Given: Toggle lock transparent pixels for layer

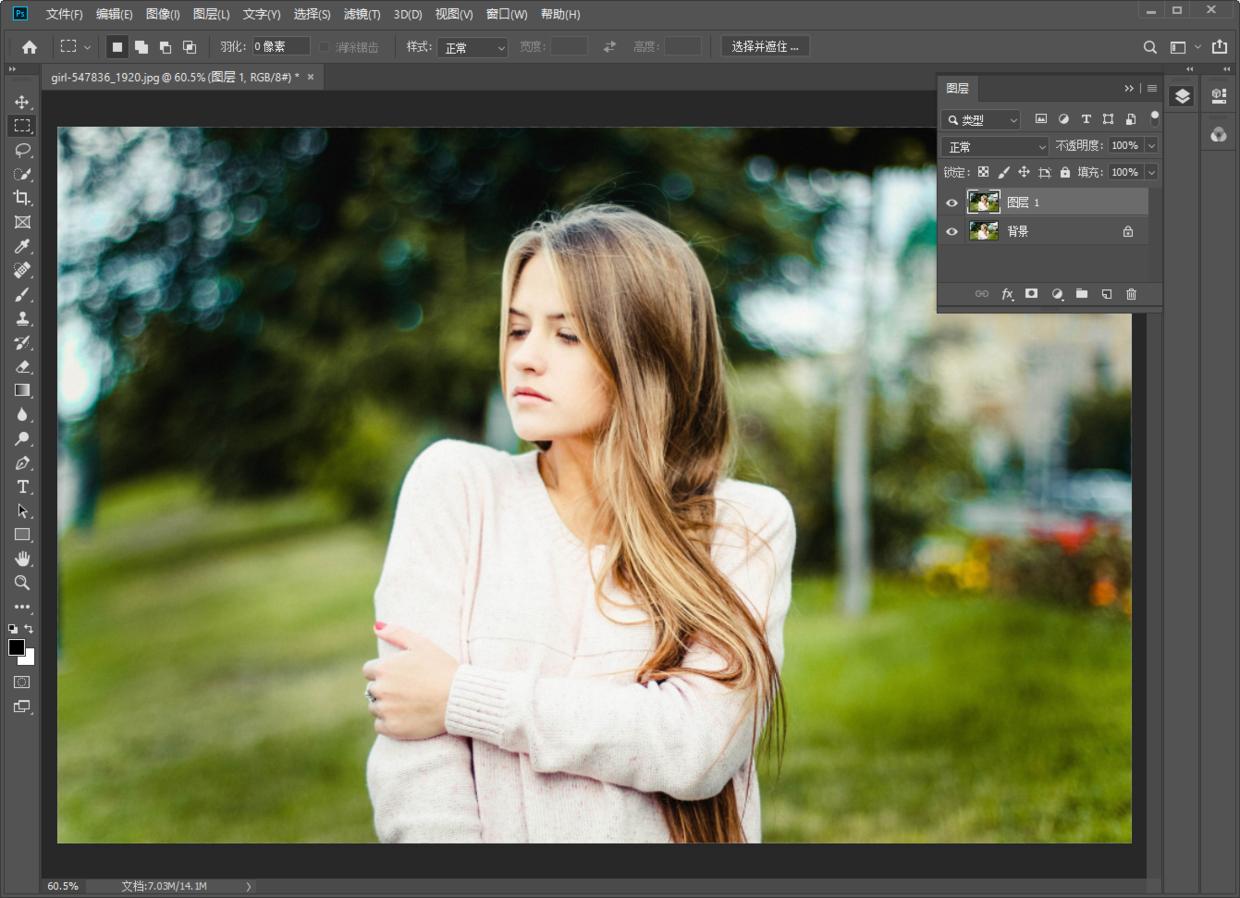Looking at the screenshot, I should click(x=983, y=173).
